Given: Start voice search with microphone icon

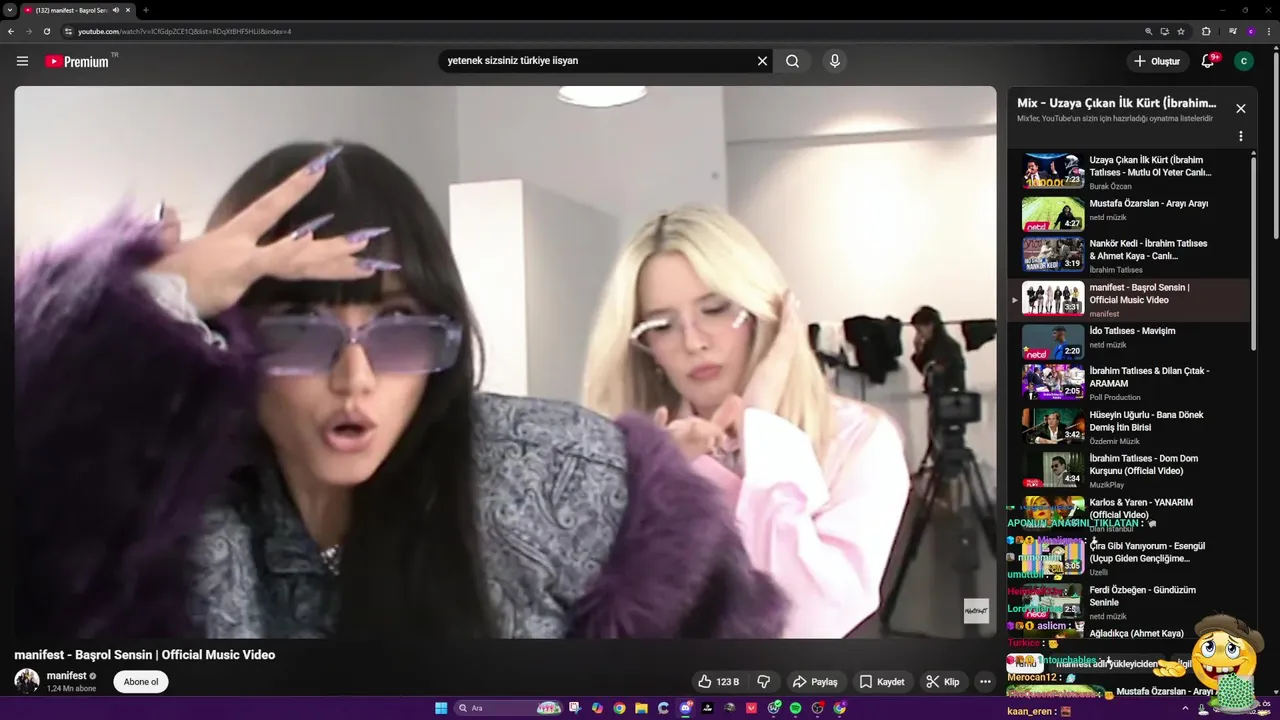Looking at the screenshot, I should click(x=835, y=61).
